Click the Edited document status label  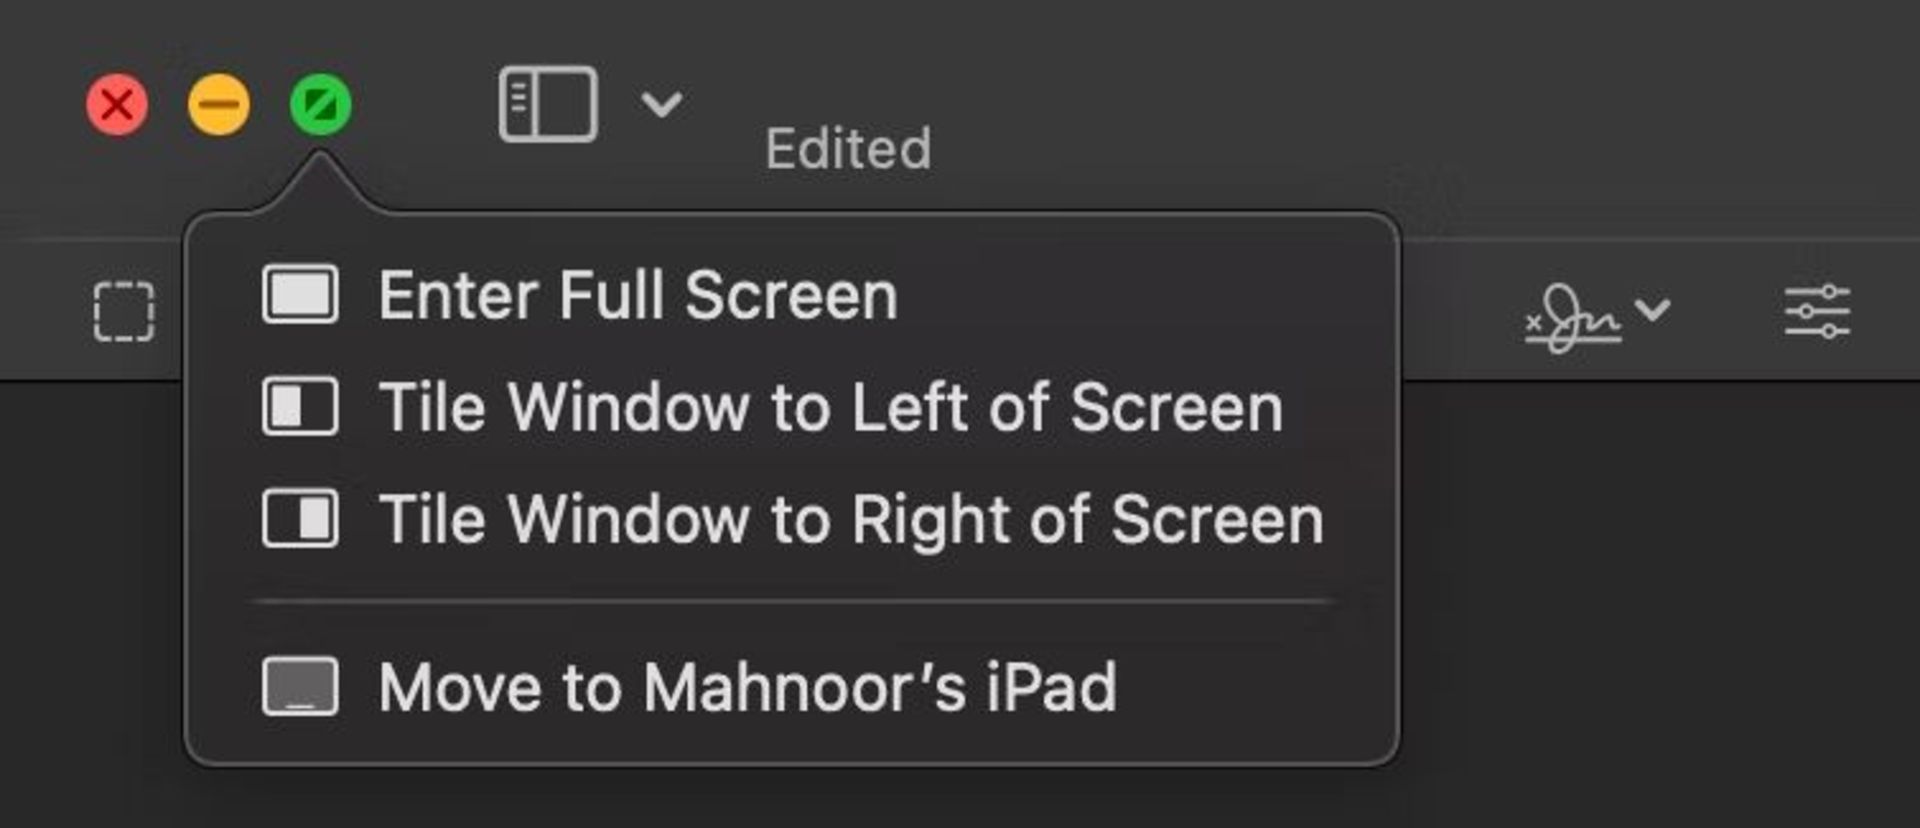tap(848, 149)
